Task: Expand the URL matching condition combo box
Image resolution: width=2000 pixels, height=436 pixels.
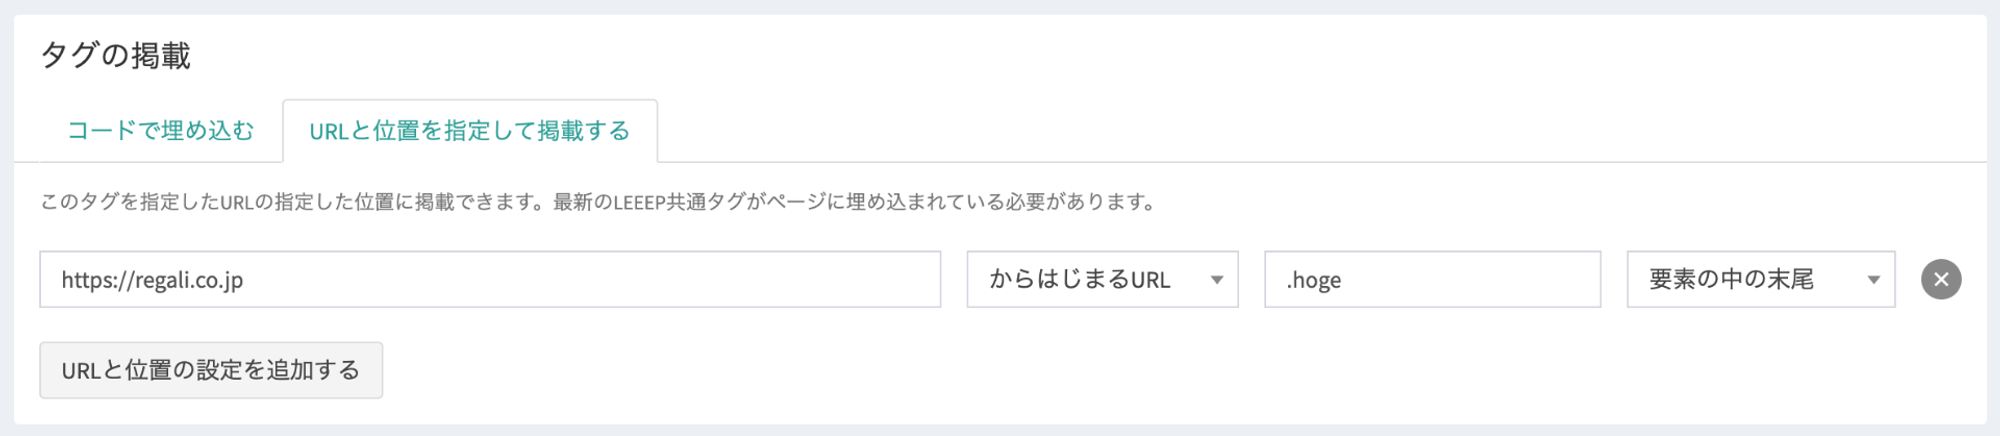Action: (x=1101, y=279)
